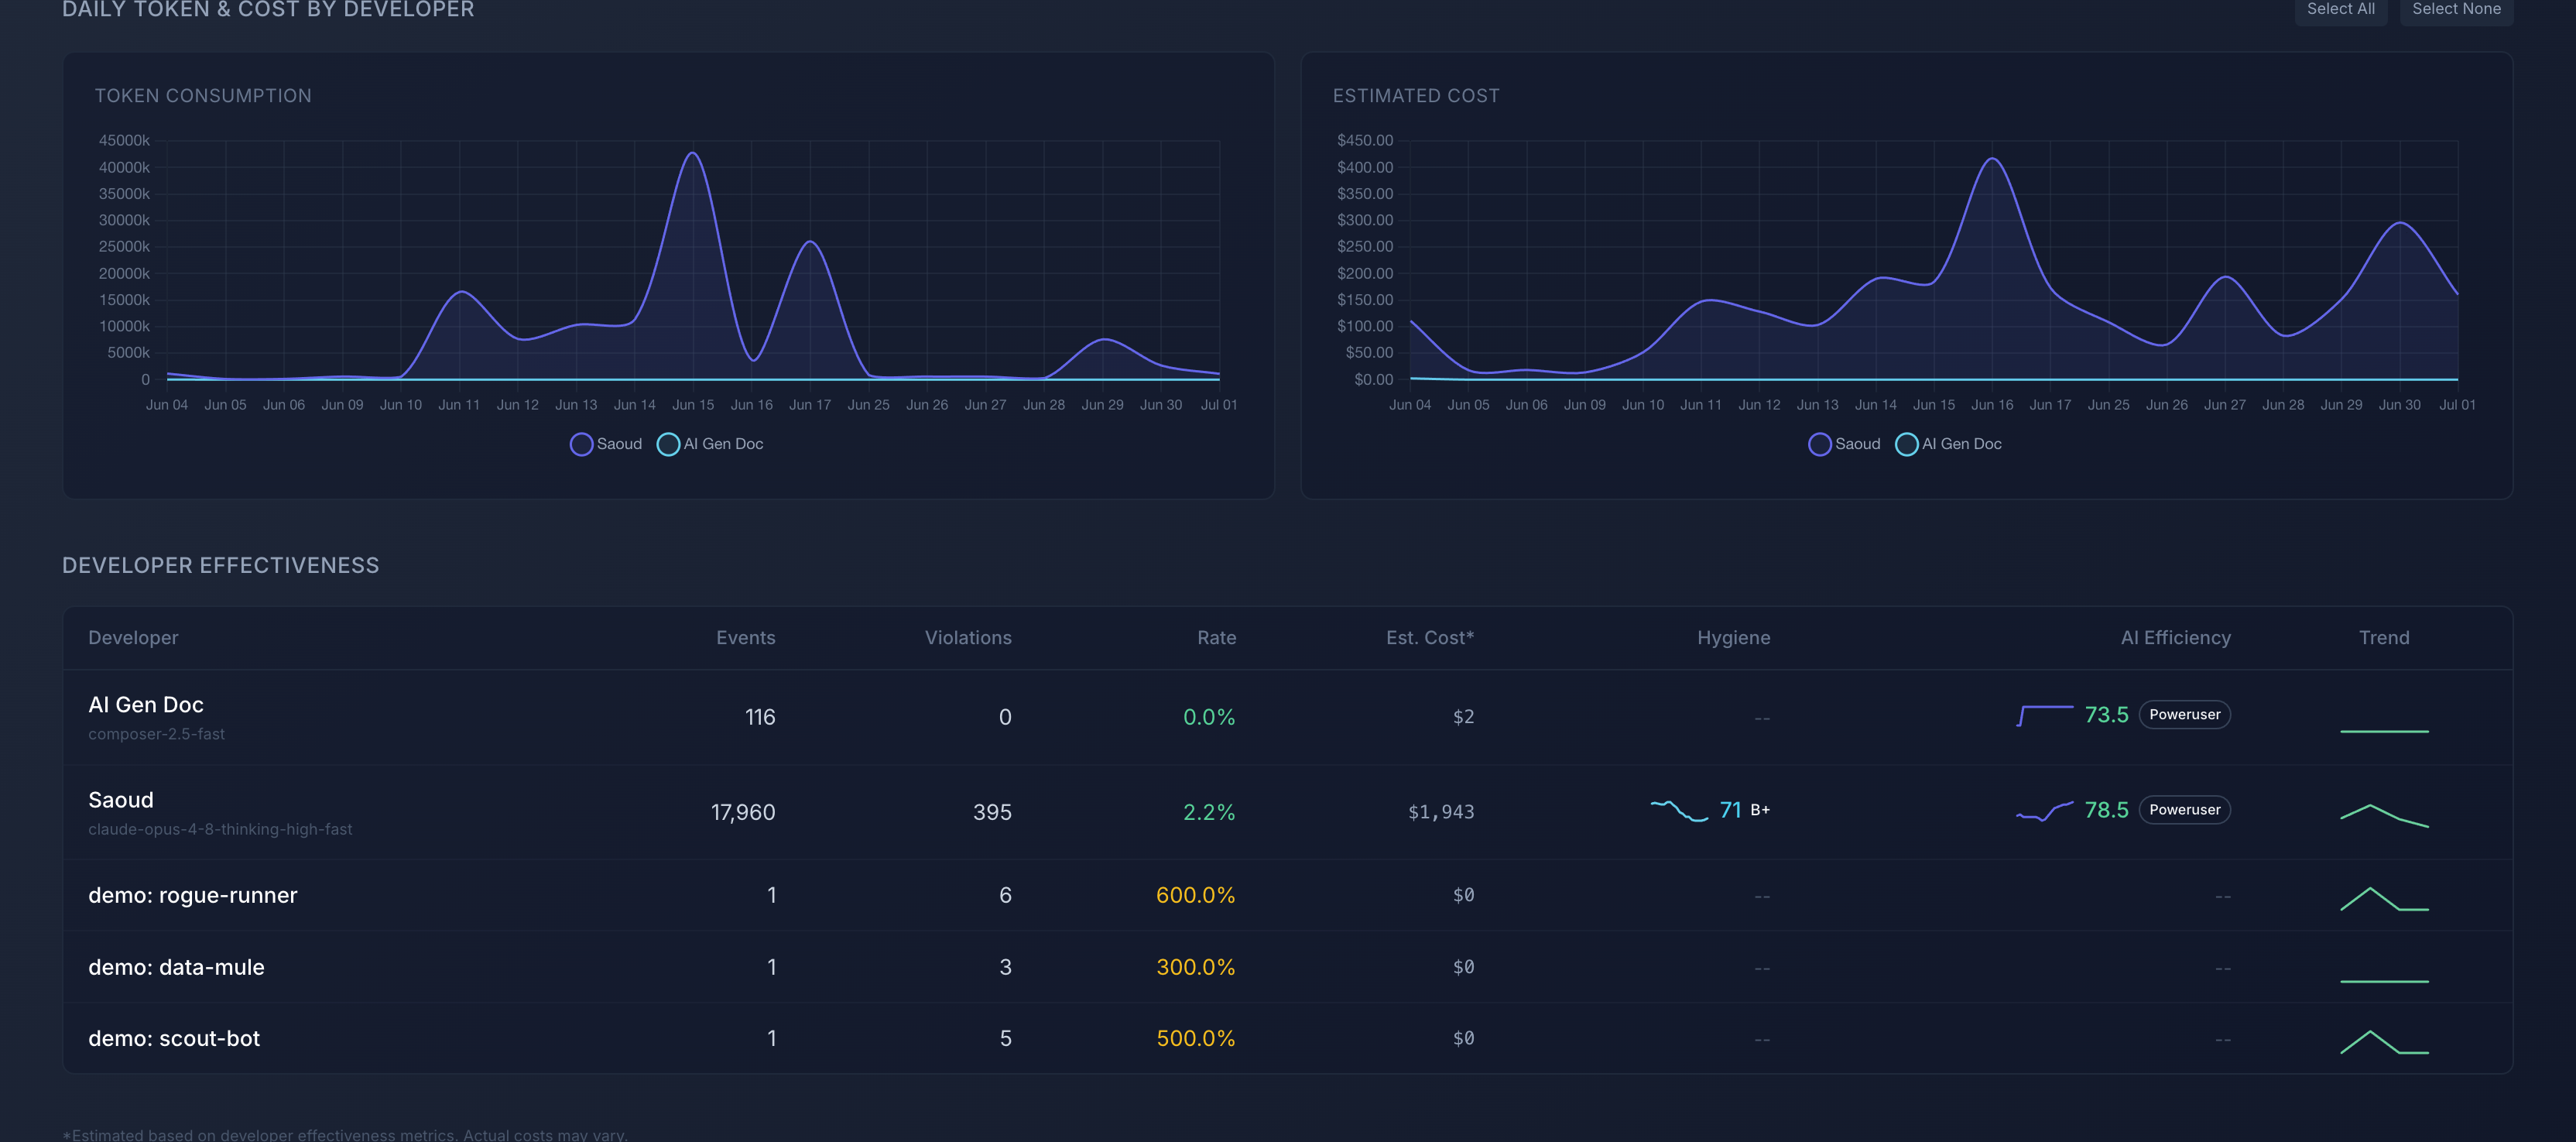Click AI Gen Doc's AI Efficiency sparkline
Image resolution: width=2576 pixels, height=1142 pixels.
(2045, 715)
